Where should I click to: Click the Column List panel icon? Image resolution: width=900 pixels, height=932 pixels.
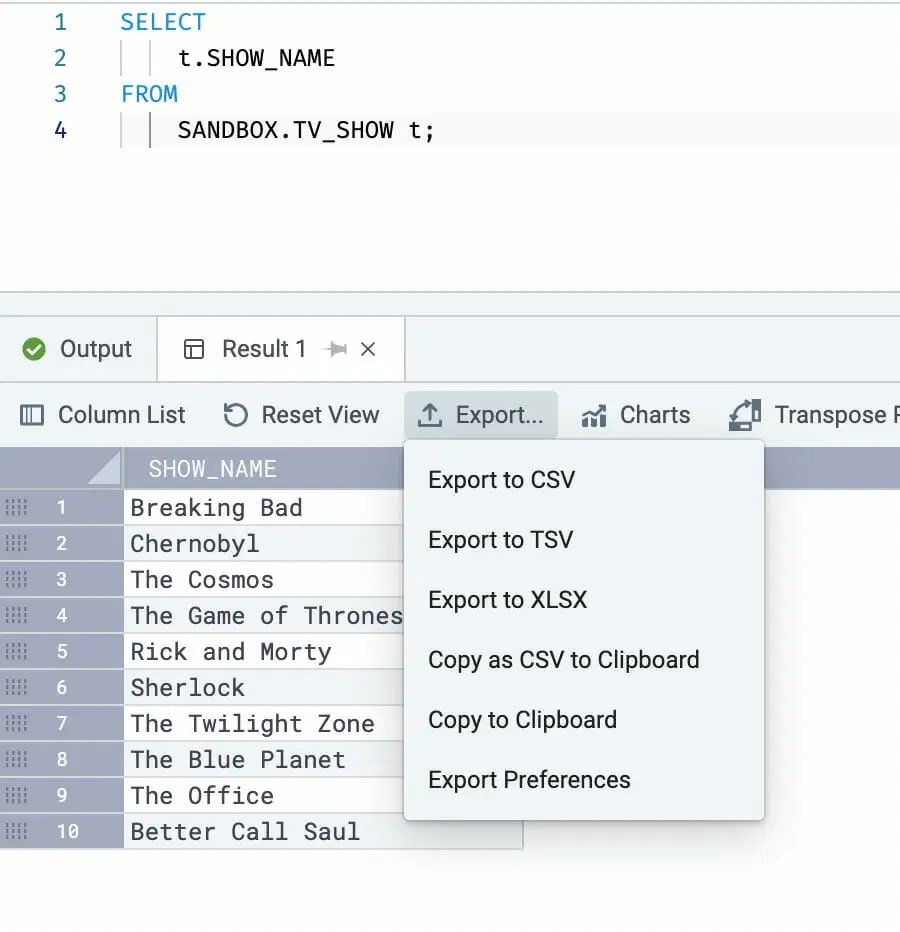coord(34,414)
